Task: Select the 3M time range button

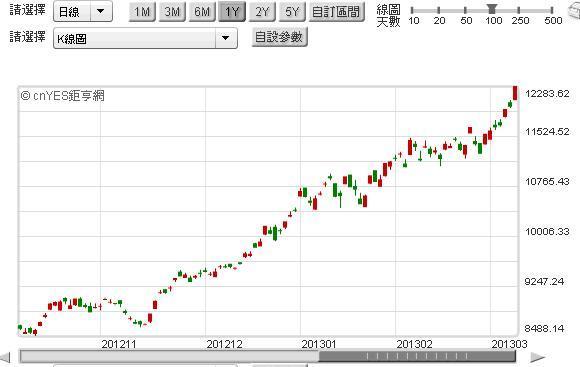Action: click(x=172, y=11)
